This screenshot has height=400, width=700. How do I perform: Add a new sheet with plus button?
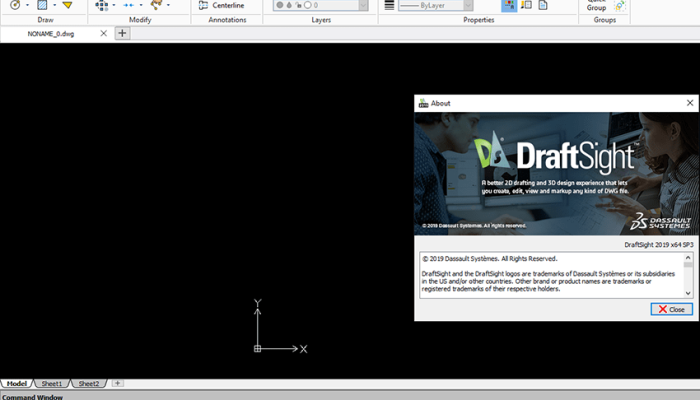[117, 383]
